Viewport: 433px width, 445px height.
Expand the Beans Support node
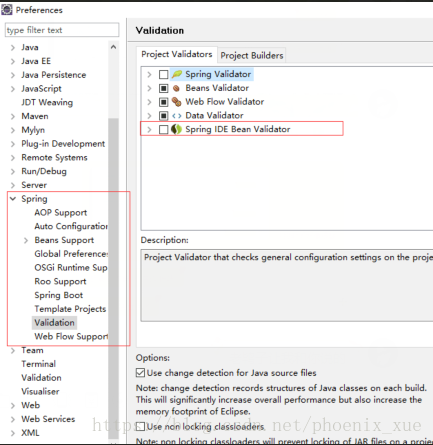pyautogui.click(x=26, y=240)
